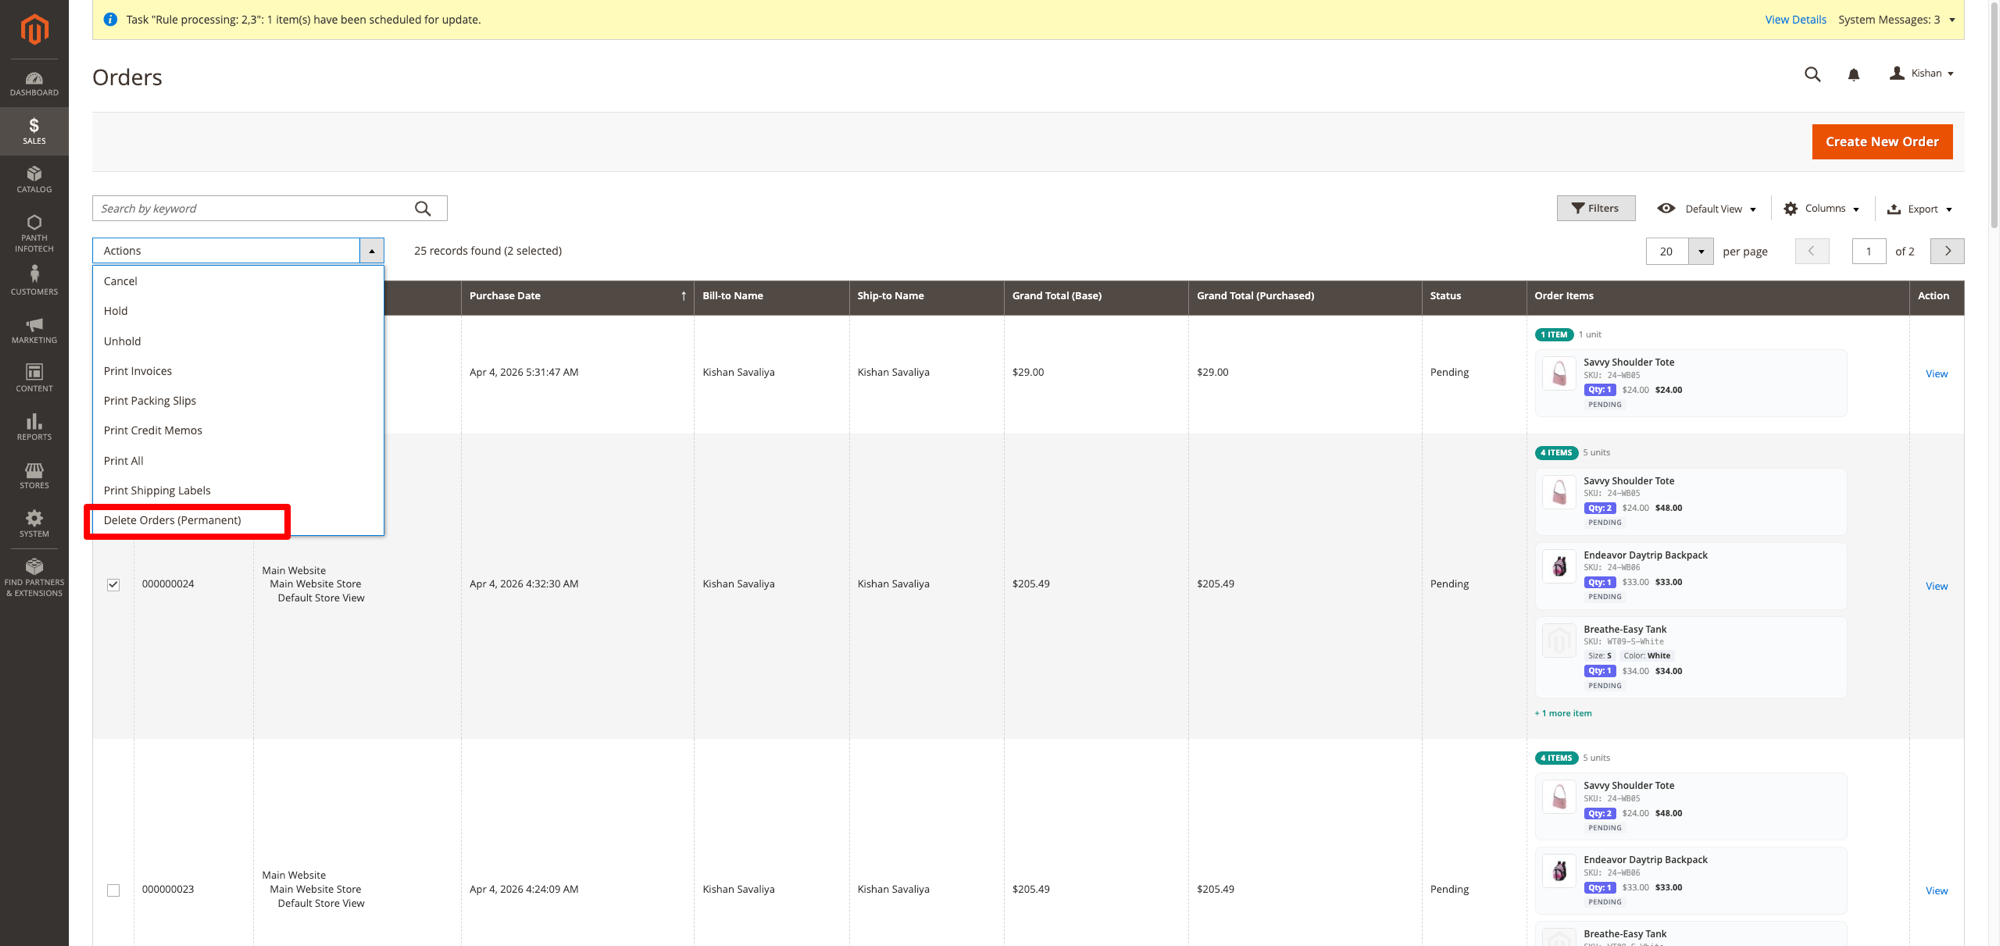Viewport: 2000px width, 946px height.
Task: Click the Search by keyword field
Action: [255, 208]
